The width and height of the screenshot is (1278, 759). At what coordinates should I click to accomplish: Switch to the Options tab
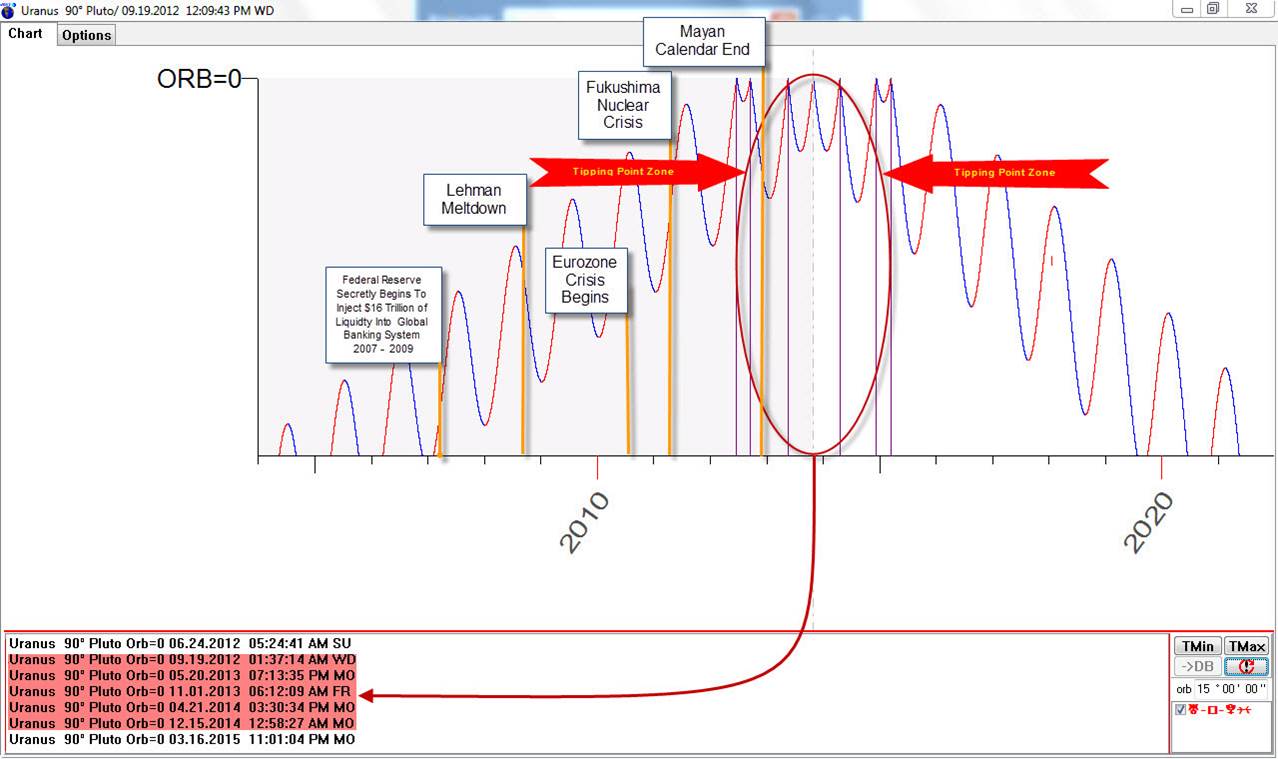[x=87, y=35]
